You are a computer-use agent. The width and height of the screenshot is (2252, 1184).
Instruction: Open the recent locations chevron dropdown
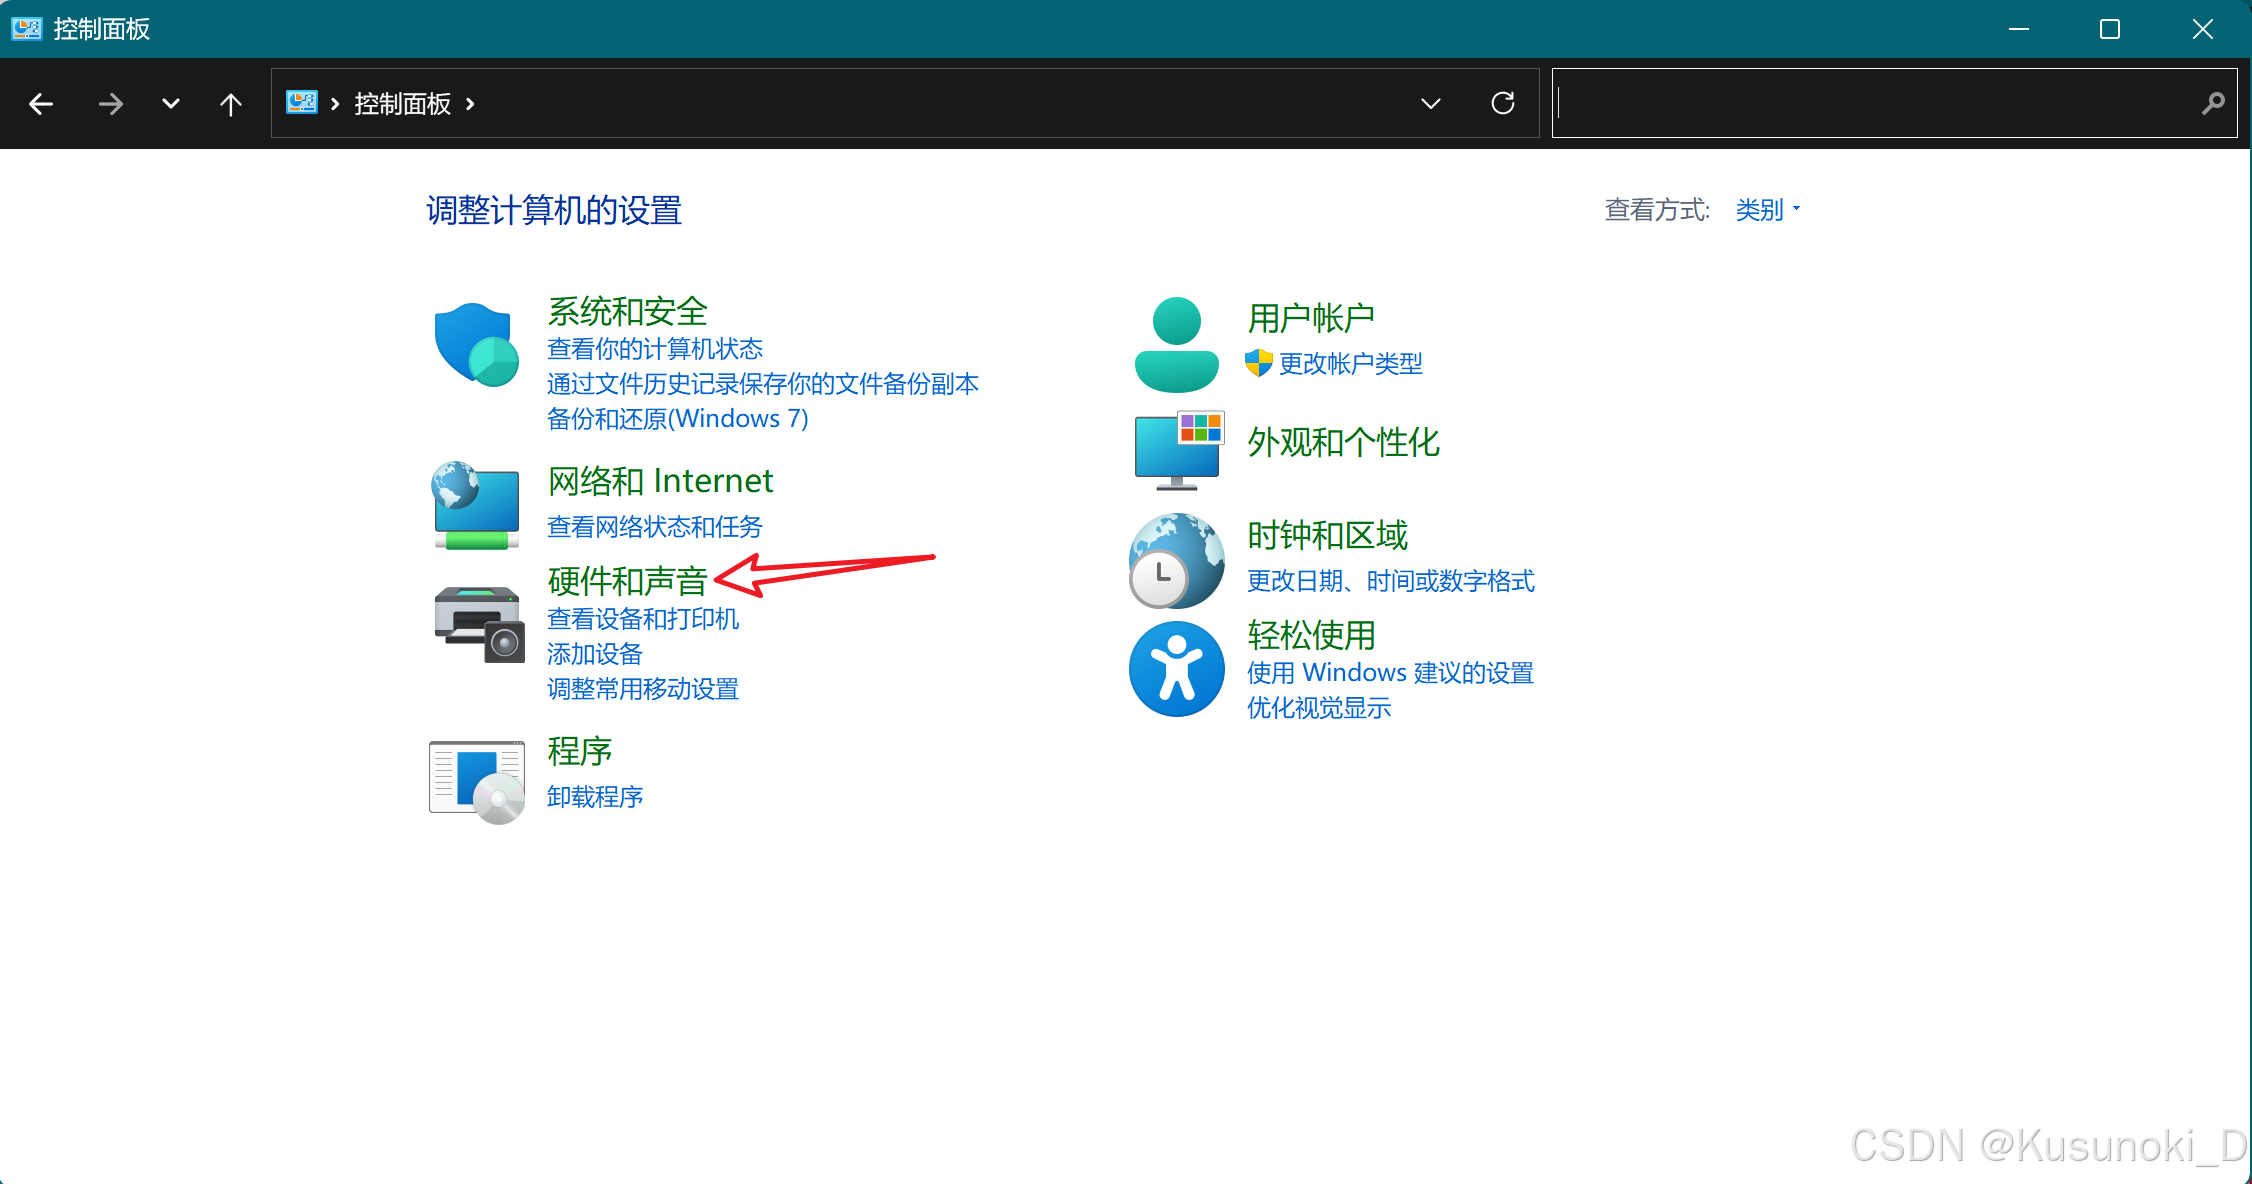[x=171, y=104]
